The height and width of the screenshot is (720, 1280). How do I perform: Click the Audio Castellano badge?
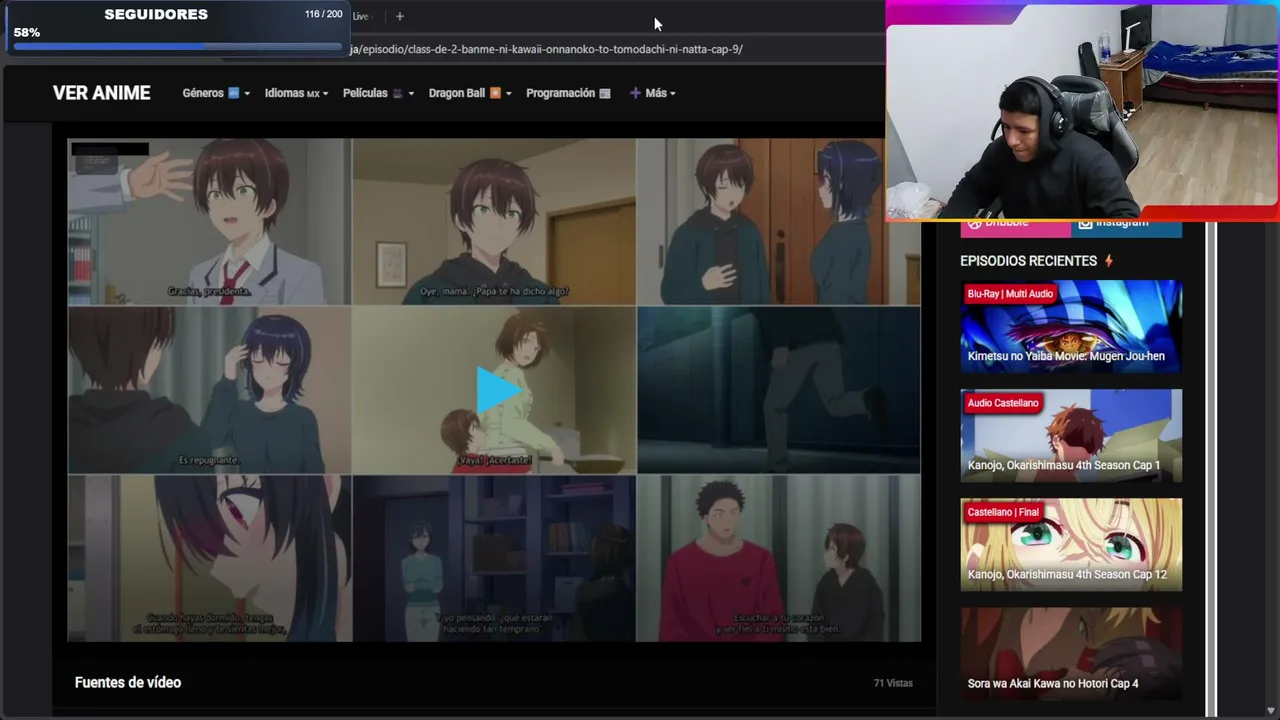(1003, 403)
